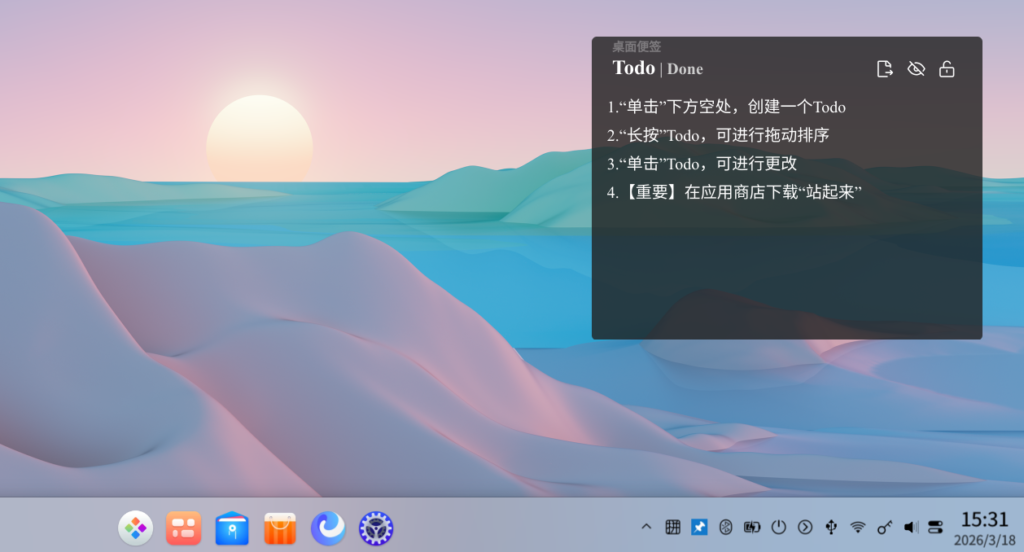Open the launcher with colorful diamond icon
1024x552 pixels.
(135, 528)
